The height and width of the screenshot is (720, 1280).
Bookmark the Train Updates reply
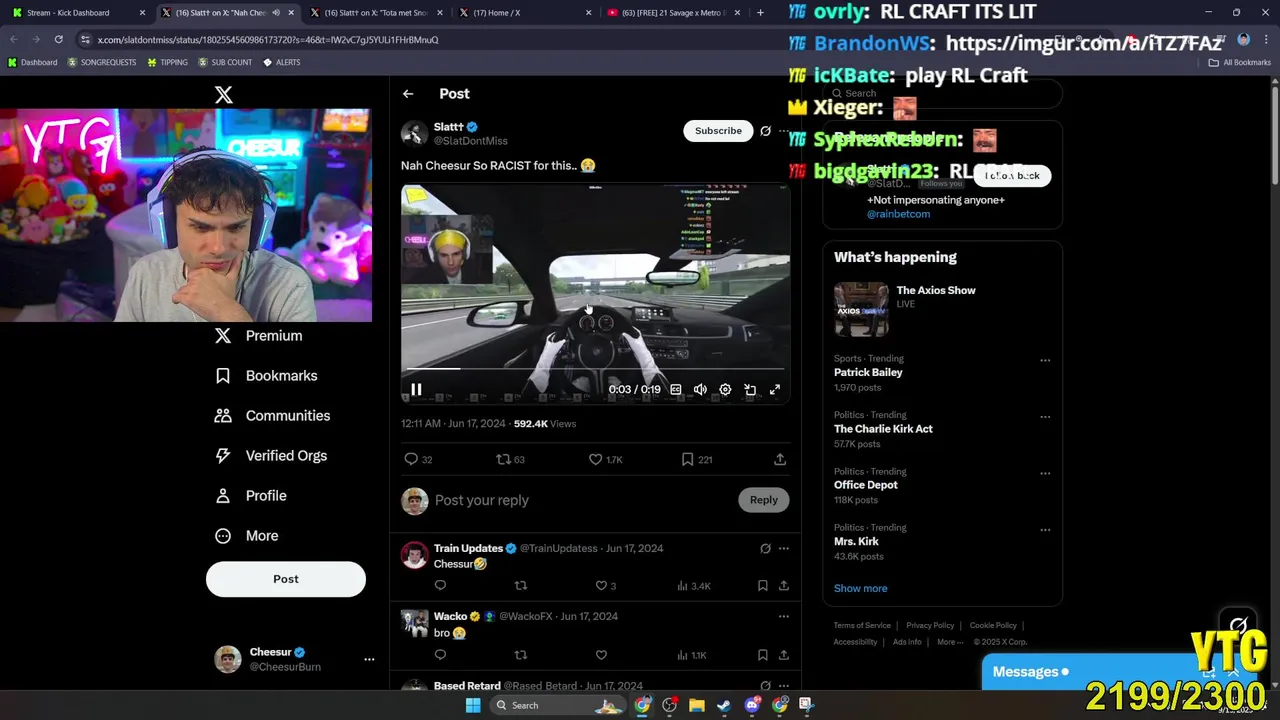coord(762,586)
